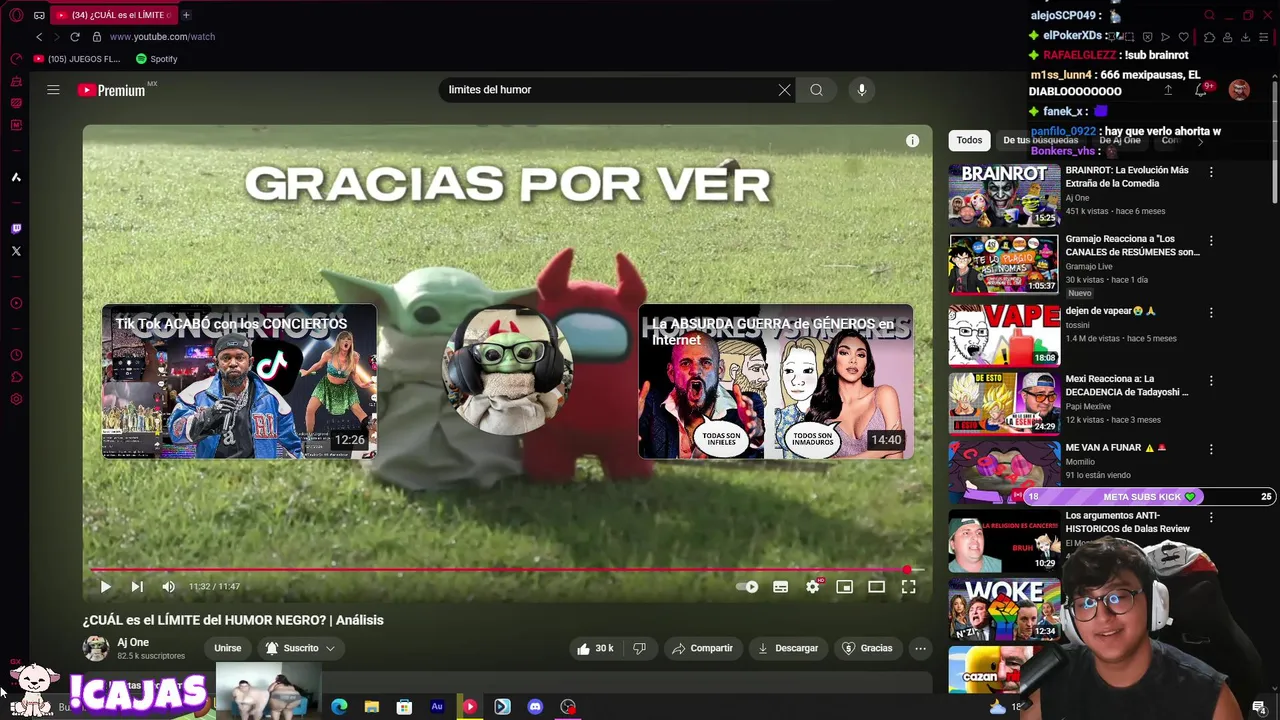1280x720 pixels.
Task: Switch to the ¿CUÁL es el LÍMITE tab
Action: [113, 15]
